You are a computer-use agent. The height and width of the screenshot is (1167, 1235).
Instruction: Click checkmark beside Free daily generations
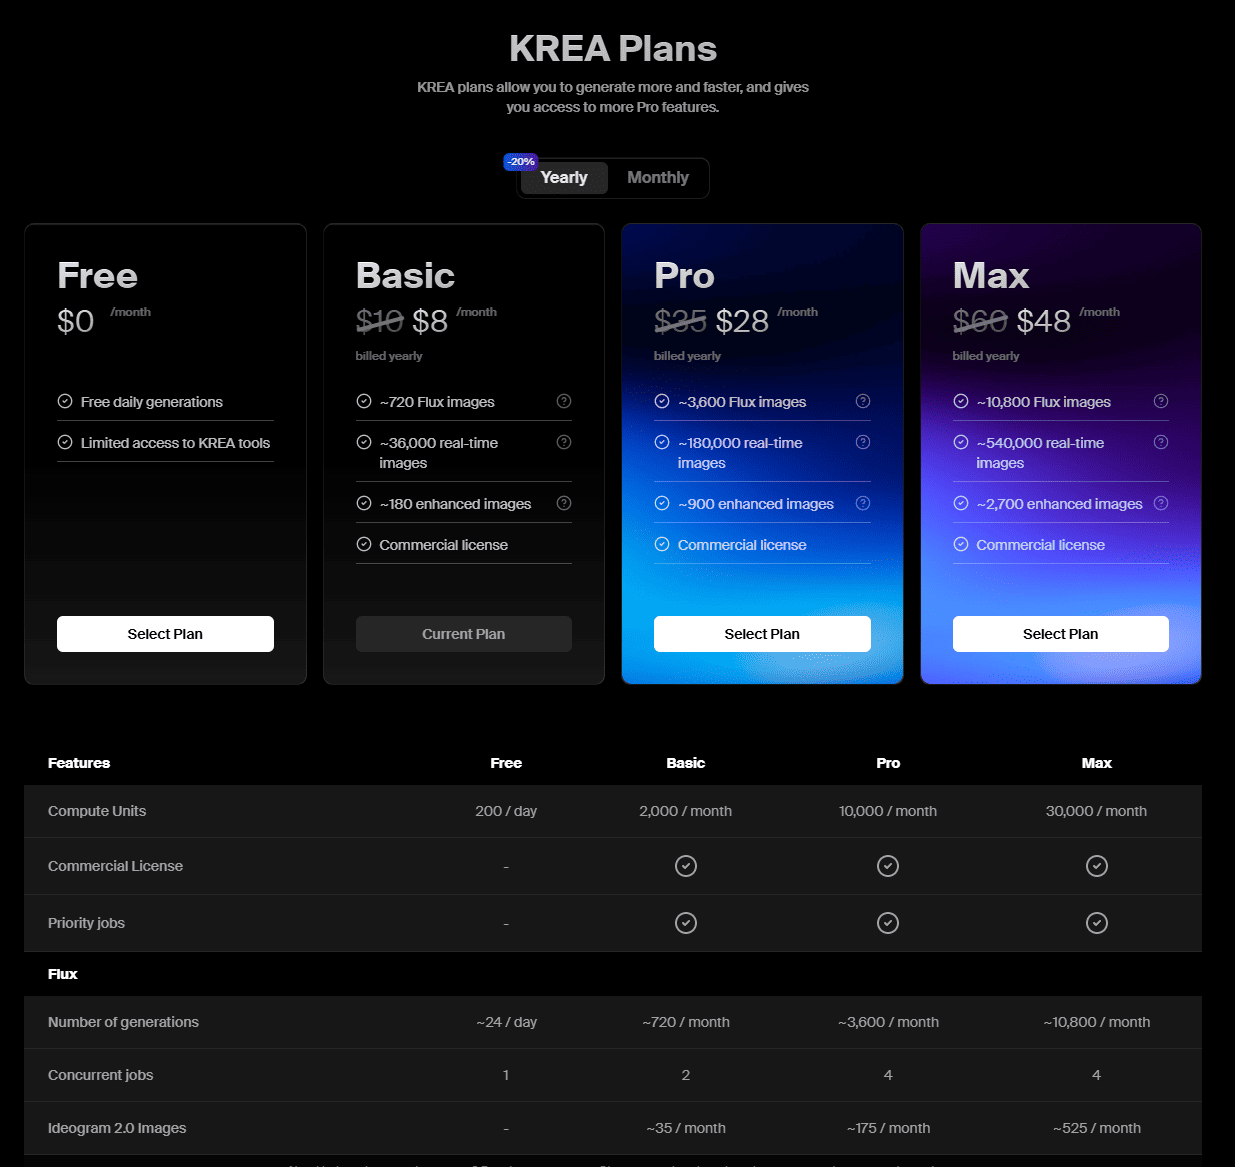[x=65, y=401]
